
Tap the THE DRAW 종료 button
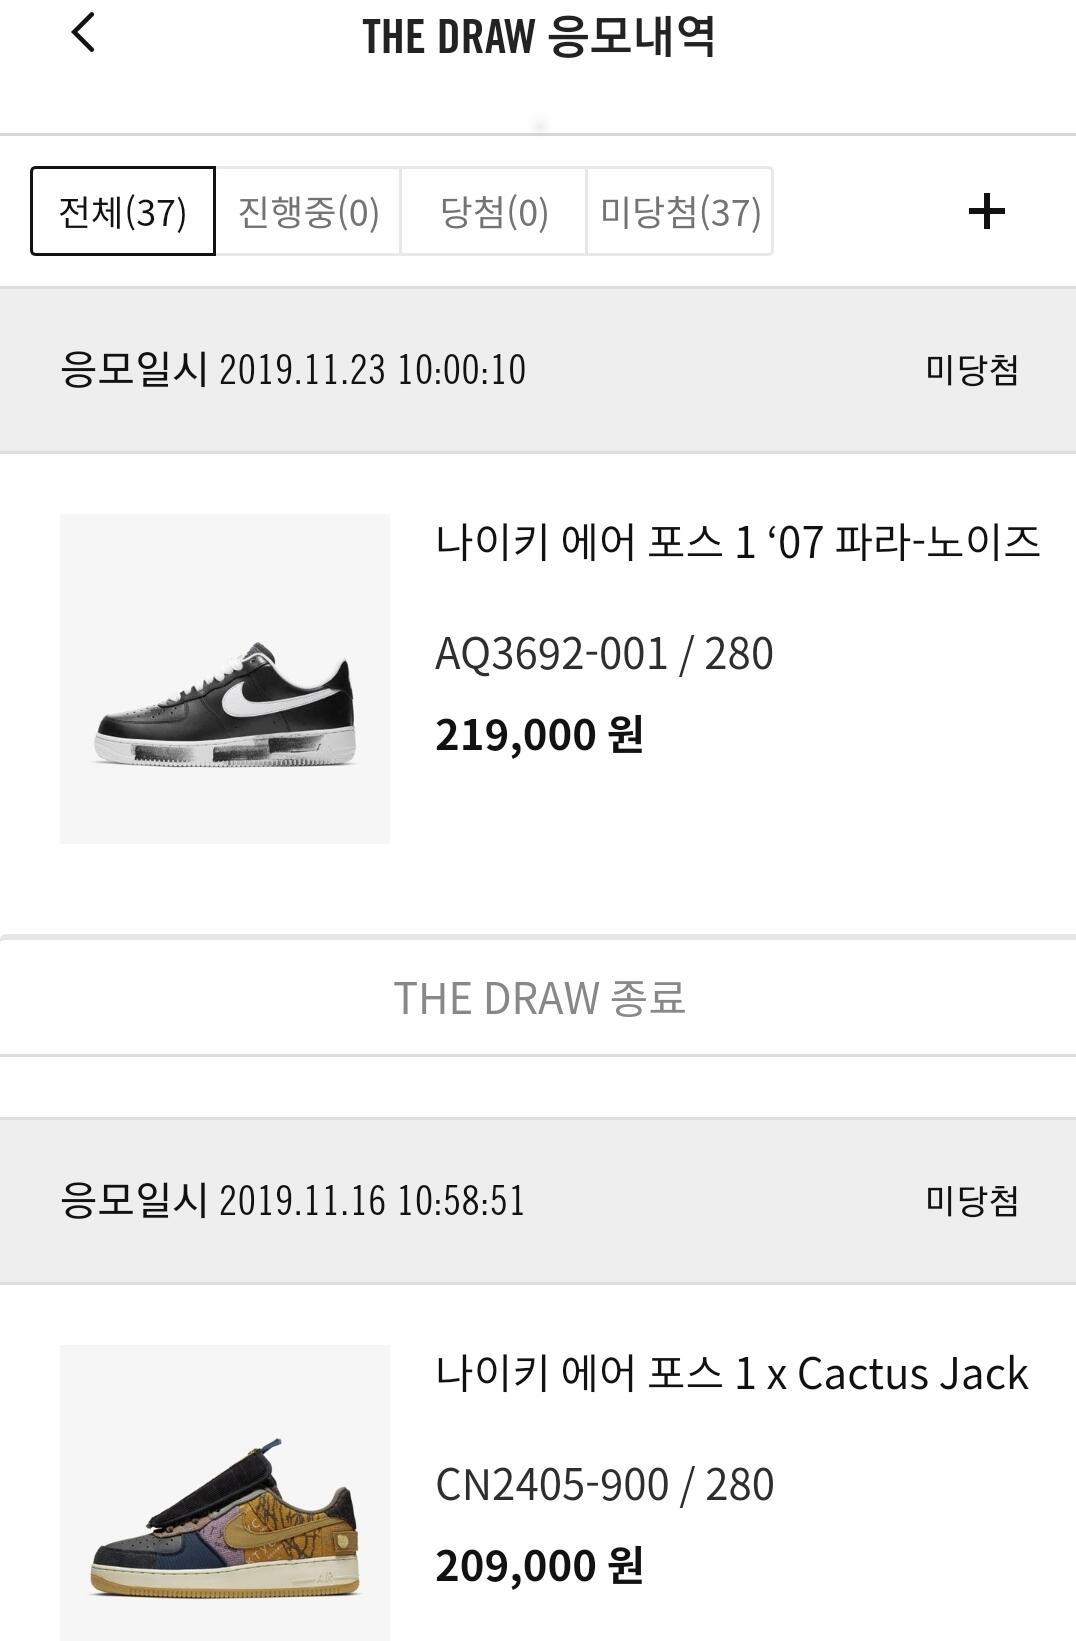pyautogui.click(x=538, y=997)
